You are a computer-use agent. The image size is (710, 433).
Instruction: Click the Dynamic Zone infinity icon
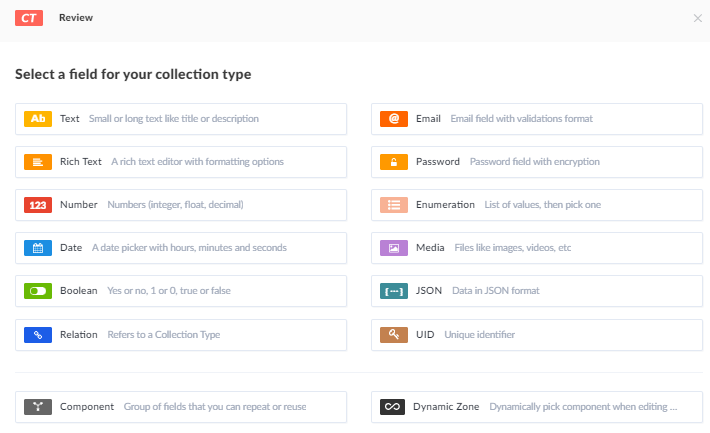393,407
